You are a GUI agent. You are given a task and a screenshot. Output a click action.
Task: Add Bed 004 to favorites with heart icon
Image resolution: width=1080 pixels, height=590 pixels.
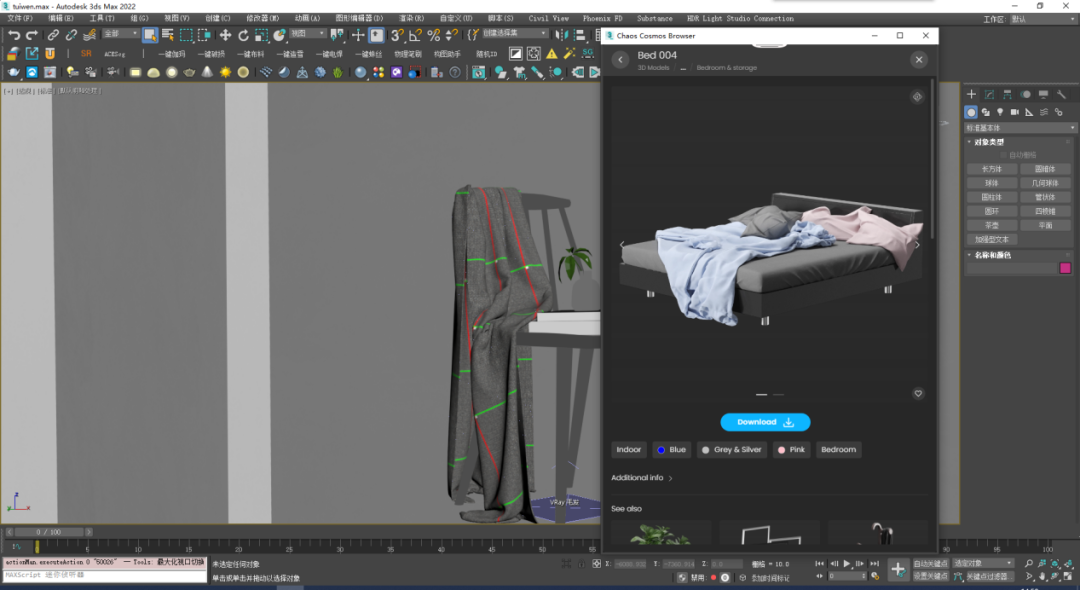(918, 394)
